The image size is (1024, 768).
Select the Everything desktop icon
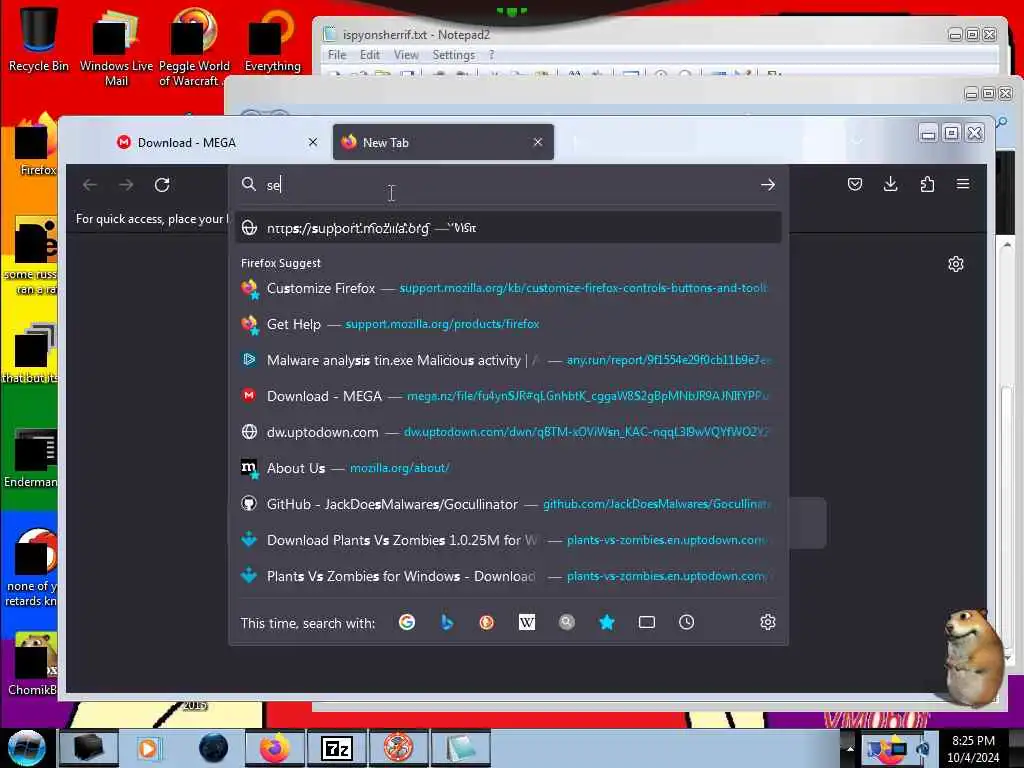[272, 39]
